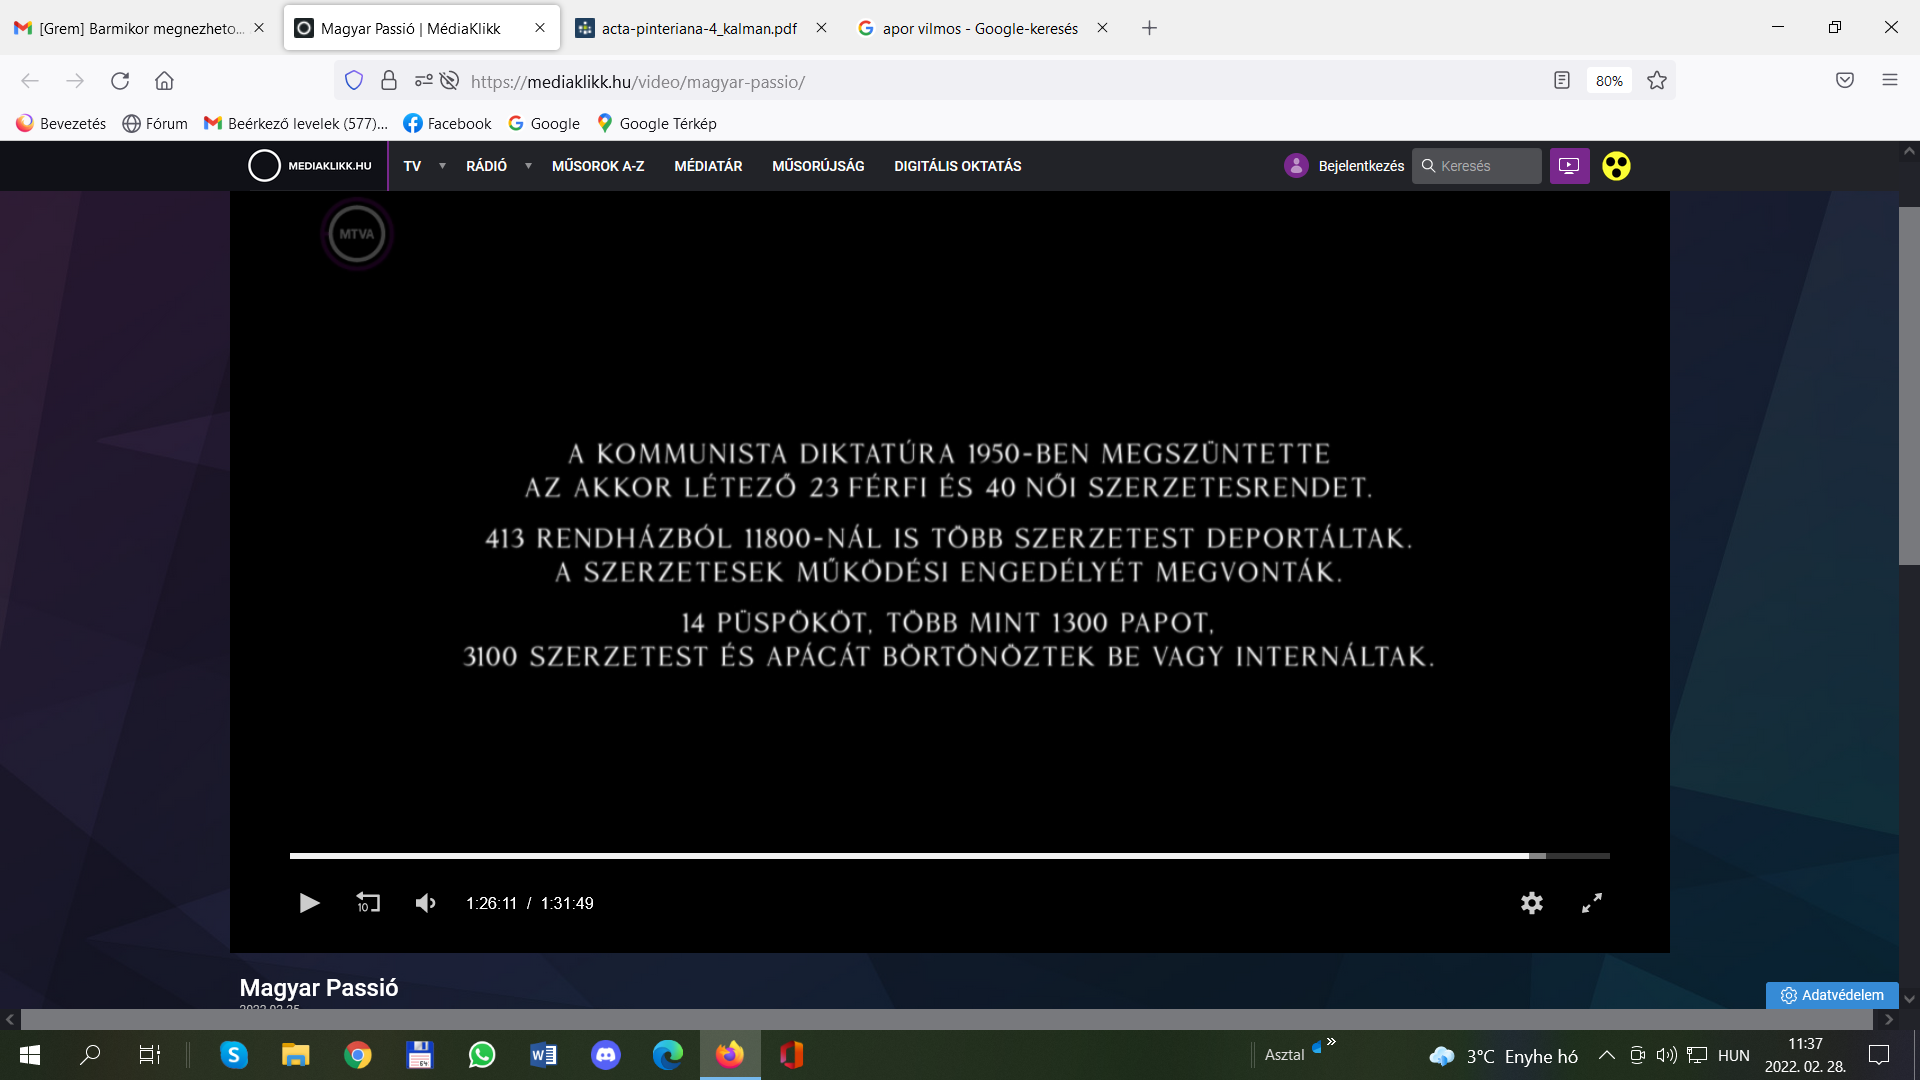Switch to acta-pinteriana PDF tab

[700, 28]
